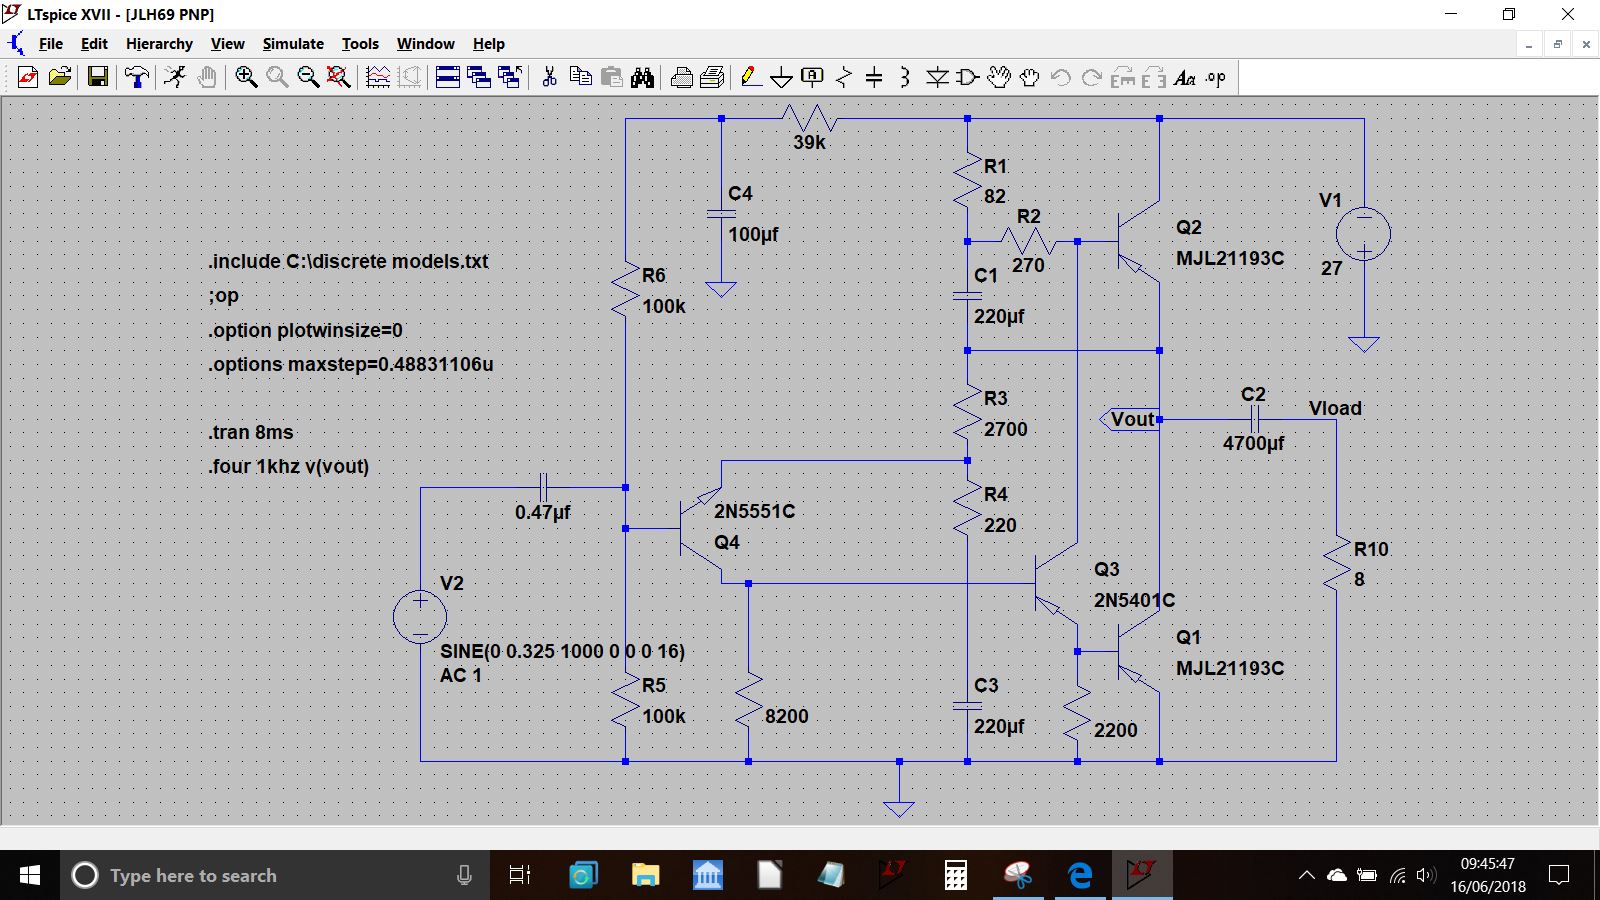Image resolution: width=1600 pixels, height=900 pixels.
Task: Open the File menu
Action: tap(50, 44)
